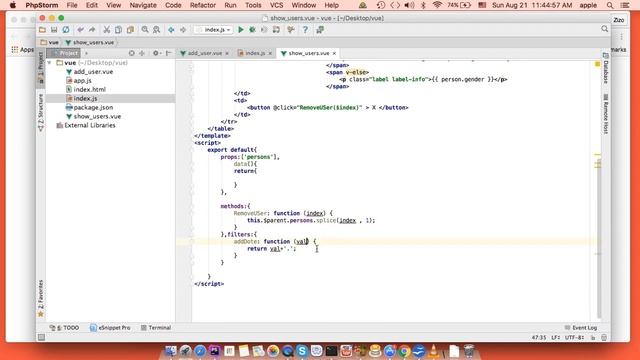Open the LF line separator selector
The height and width of the screenshot is (360, 640).
556,338
